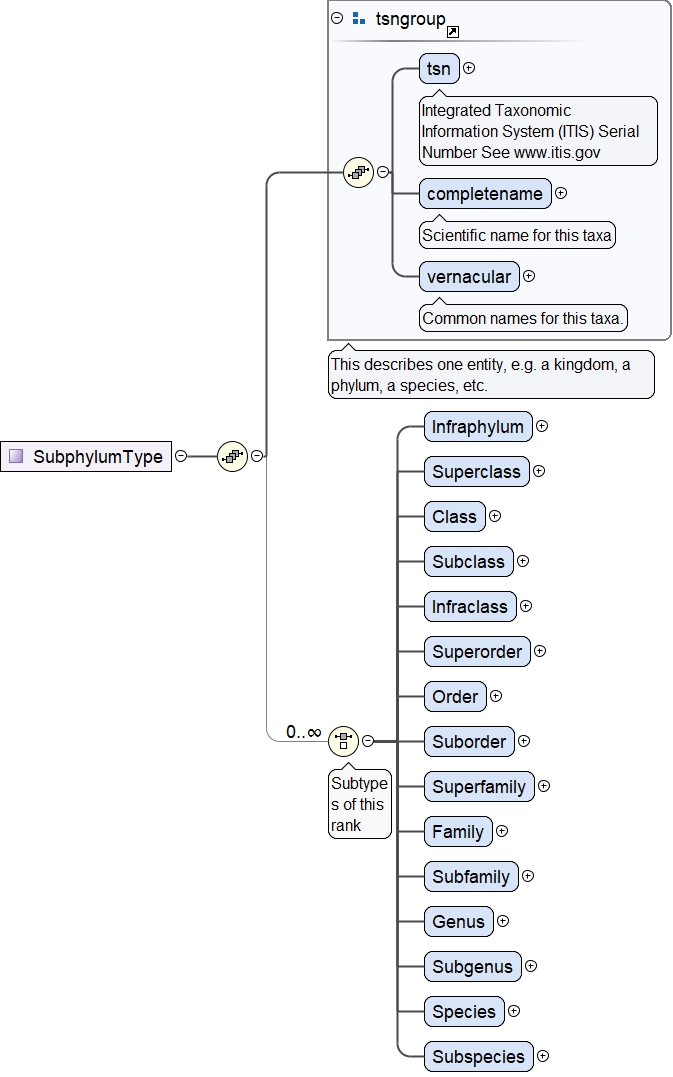Select the completename element box
The width and height of the screenshot is (673, 1077).
point(485,194)
